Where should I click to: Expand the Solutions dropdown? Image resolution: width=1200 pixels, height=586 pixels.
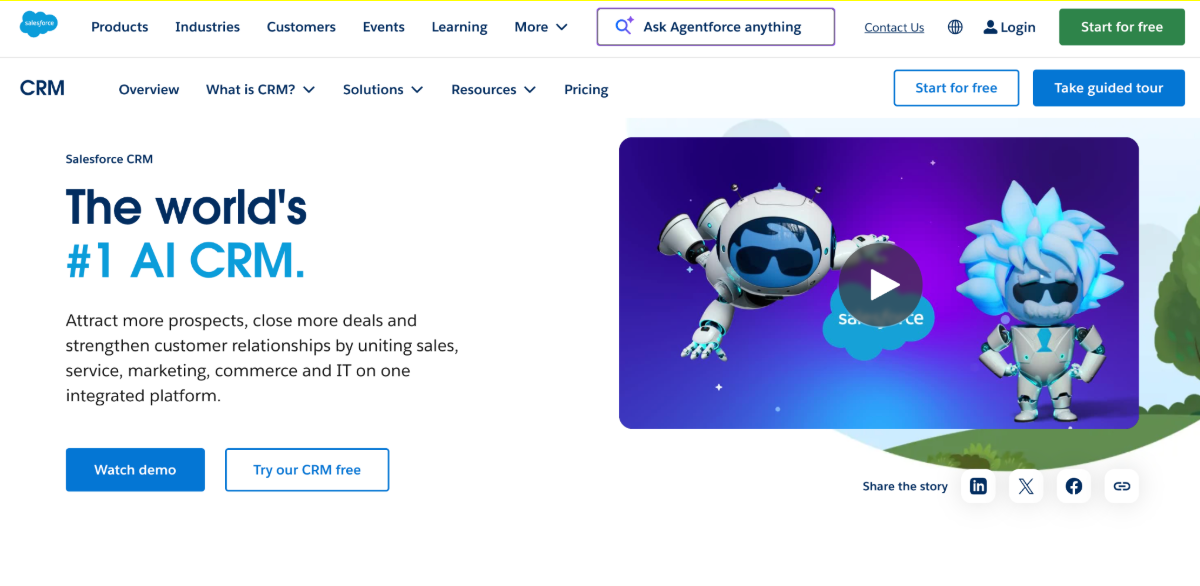[383, 89]
